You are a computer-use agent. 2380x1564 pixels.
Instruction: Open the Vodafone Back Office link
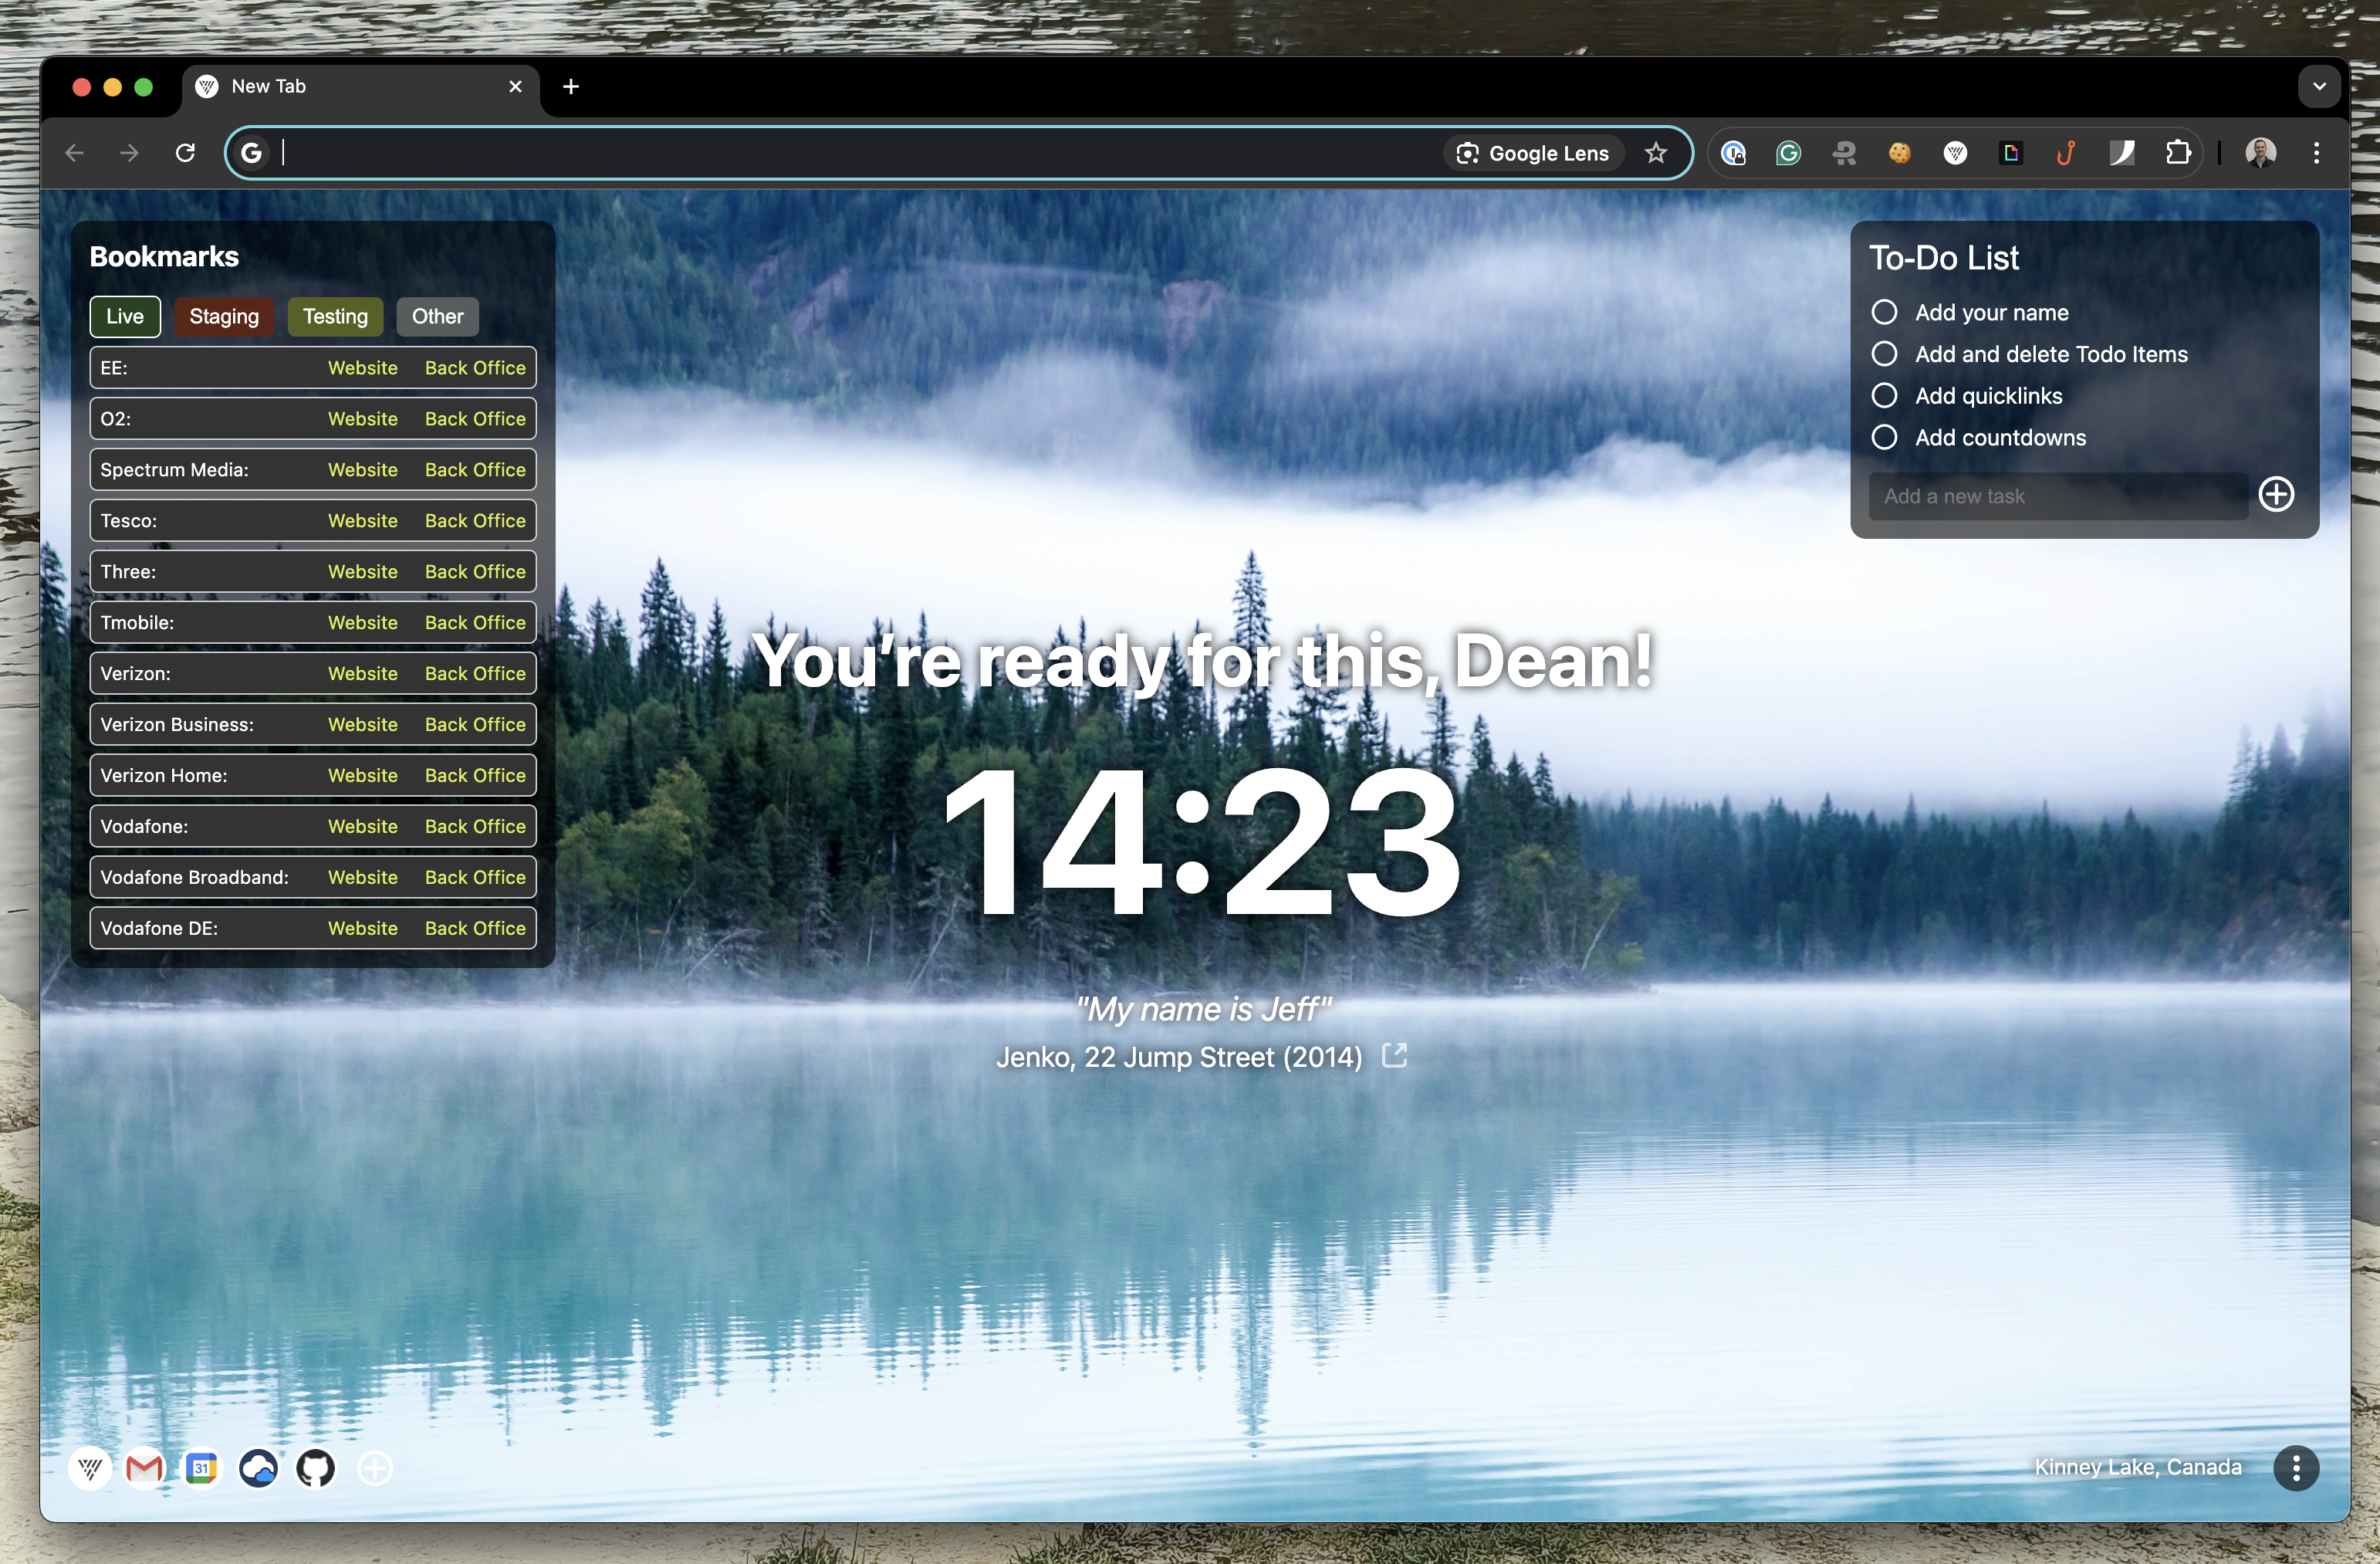tap(474, 826)
